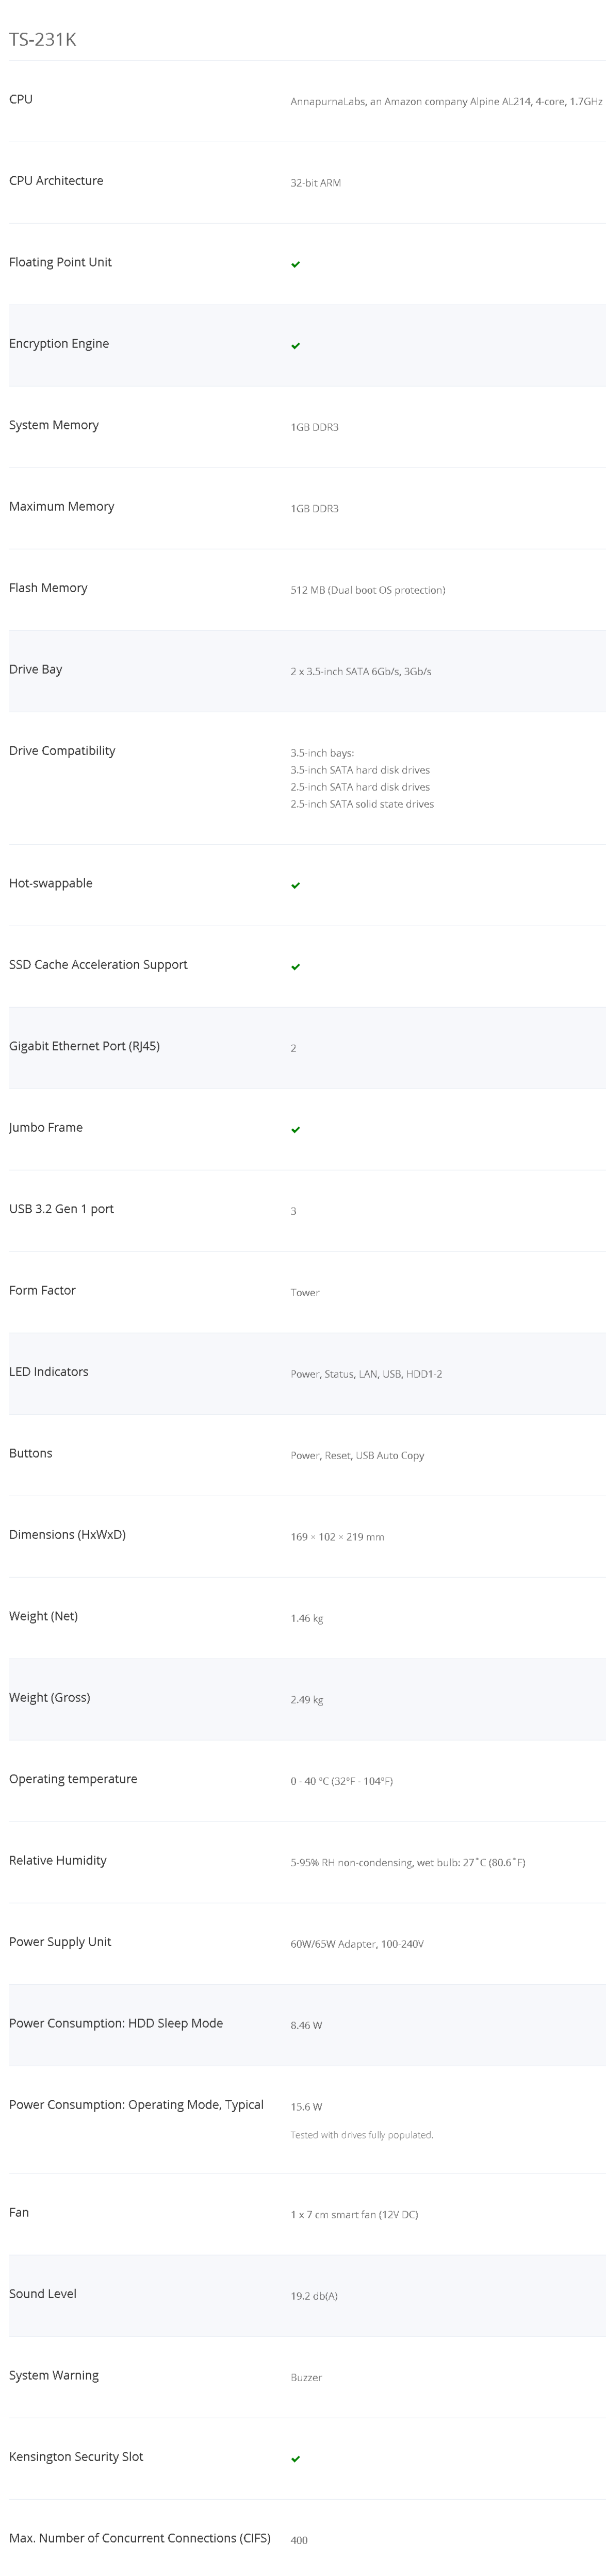The width and height of the screenshot is (606, 2576).
Task: Click the Hot-swappable green checkmark
Action: pyautogui.click(x=295, y=885)
